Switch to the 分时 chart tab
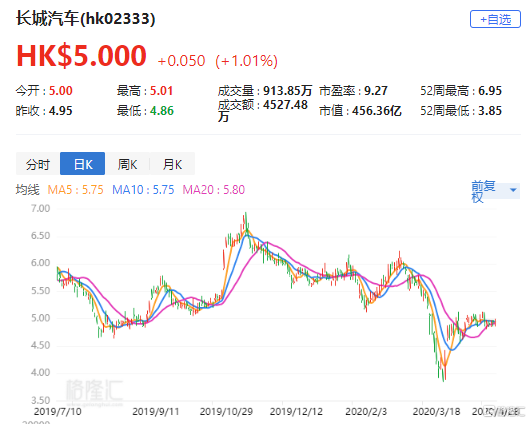This screenshot has width=532, height=424. [38, 164]
